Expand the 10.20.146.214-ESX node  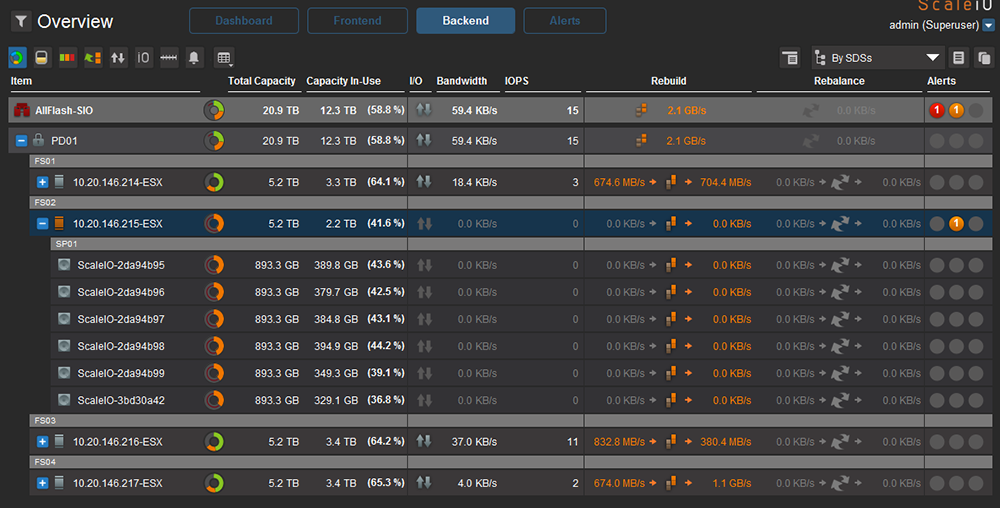pos(42,182)
